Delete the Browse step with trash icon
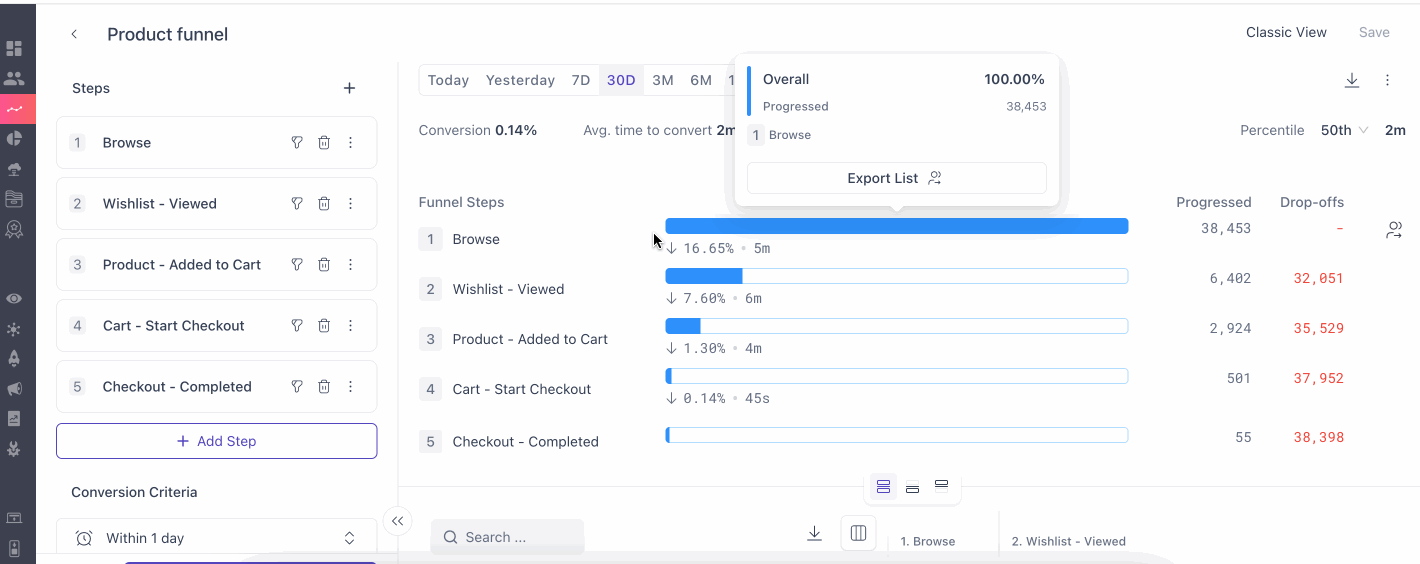The image size is (1420, 564). [324, 143]
